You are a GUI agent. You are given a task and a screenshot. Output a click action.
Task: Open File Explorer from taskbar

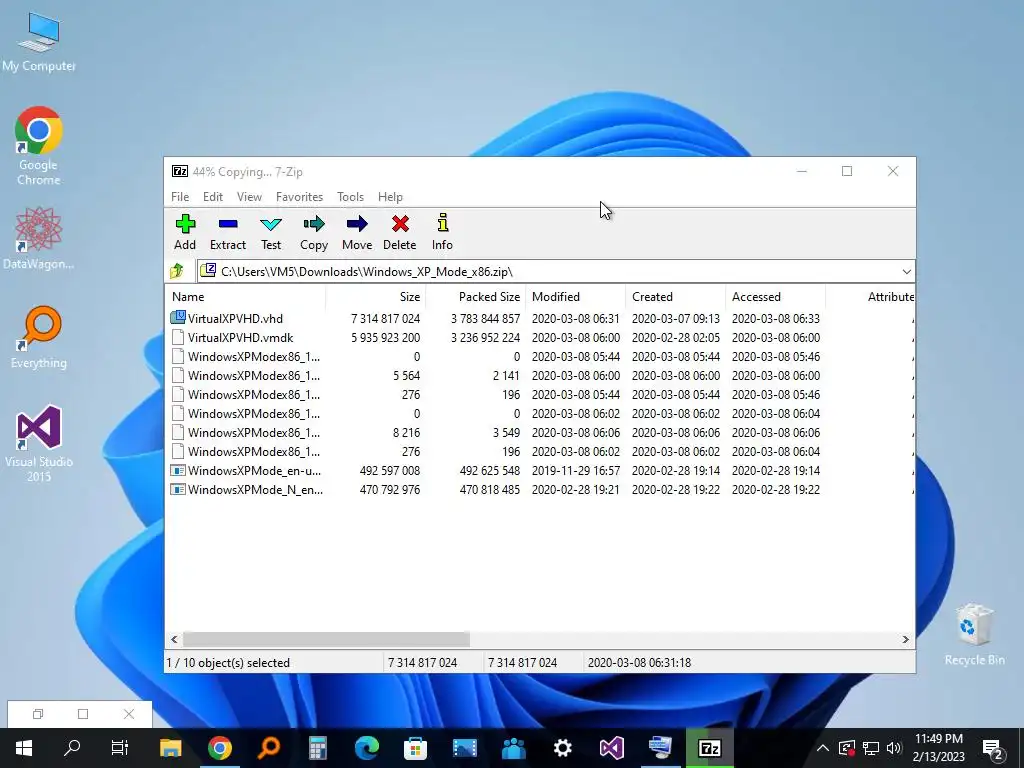(170, 748)
